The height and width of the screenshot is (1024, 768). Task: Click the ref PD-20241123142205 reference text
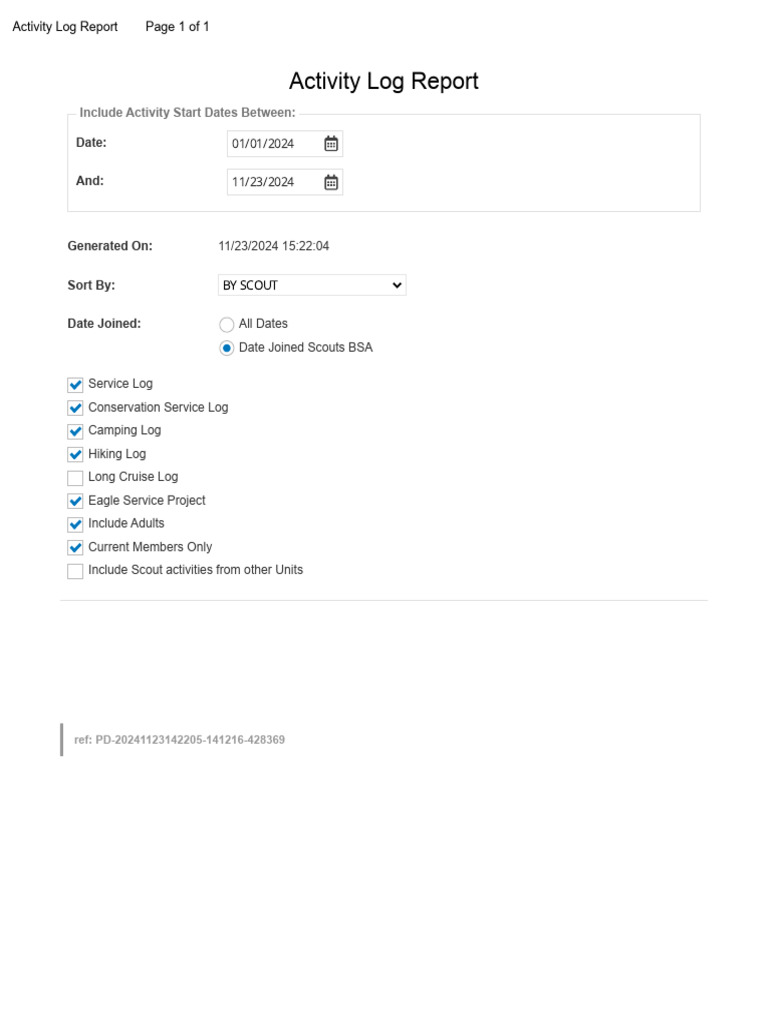(x=180, y=740)
